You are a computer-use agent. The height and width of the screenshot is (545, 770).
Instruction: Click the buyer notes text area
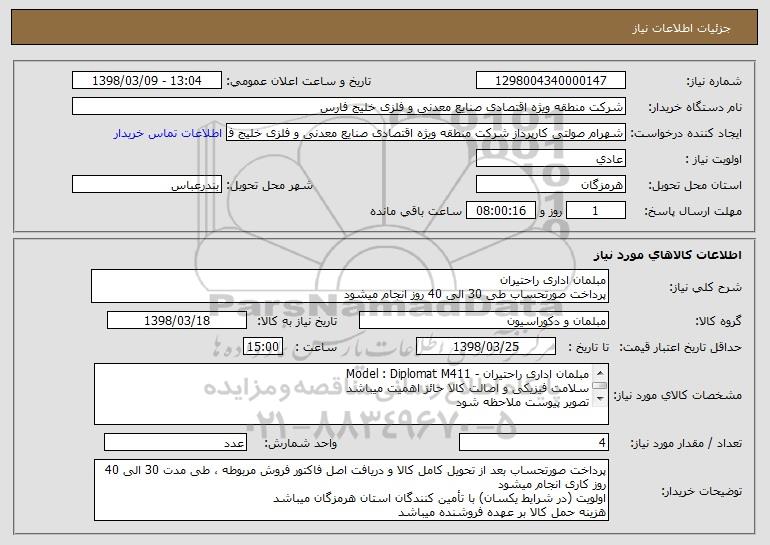pos(351,490)
